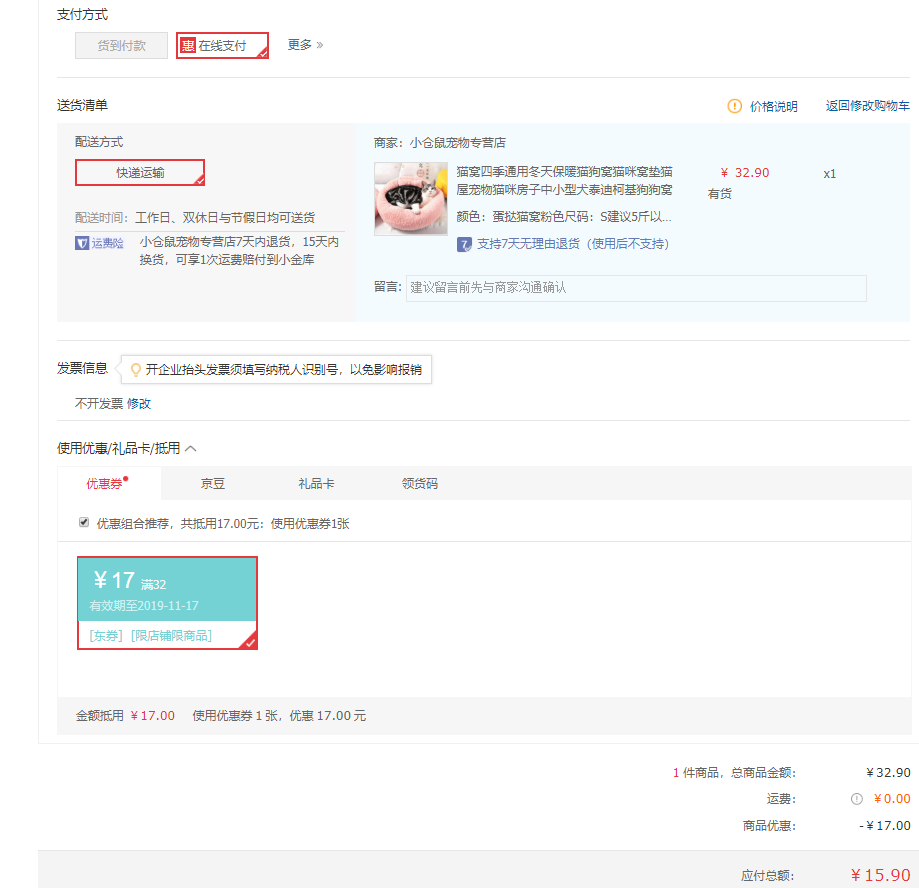919x888 pixels.
Task: Open the pink cat bed product thumbnail
Action: [411, 199]
